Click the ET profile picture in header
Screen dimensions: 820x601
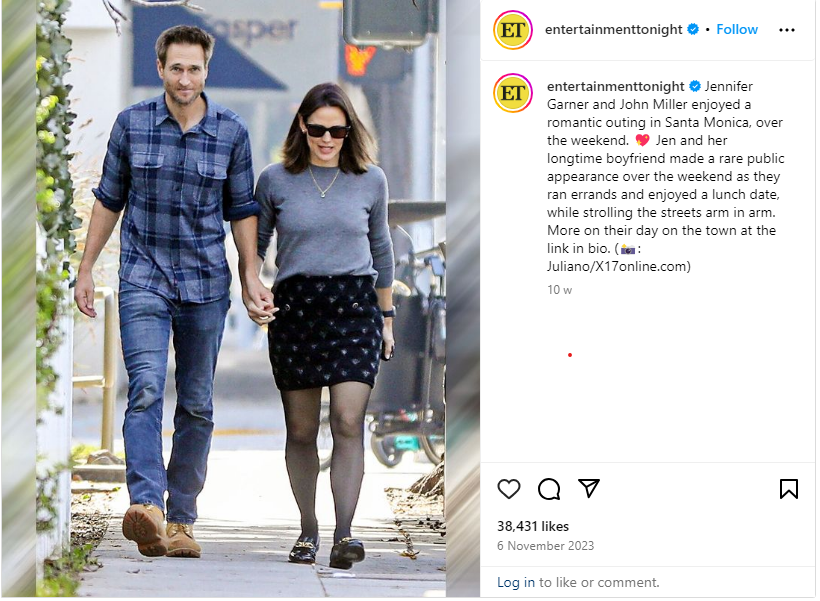coord(513,30)
